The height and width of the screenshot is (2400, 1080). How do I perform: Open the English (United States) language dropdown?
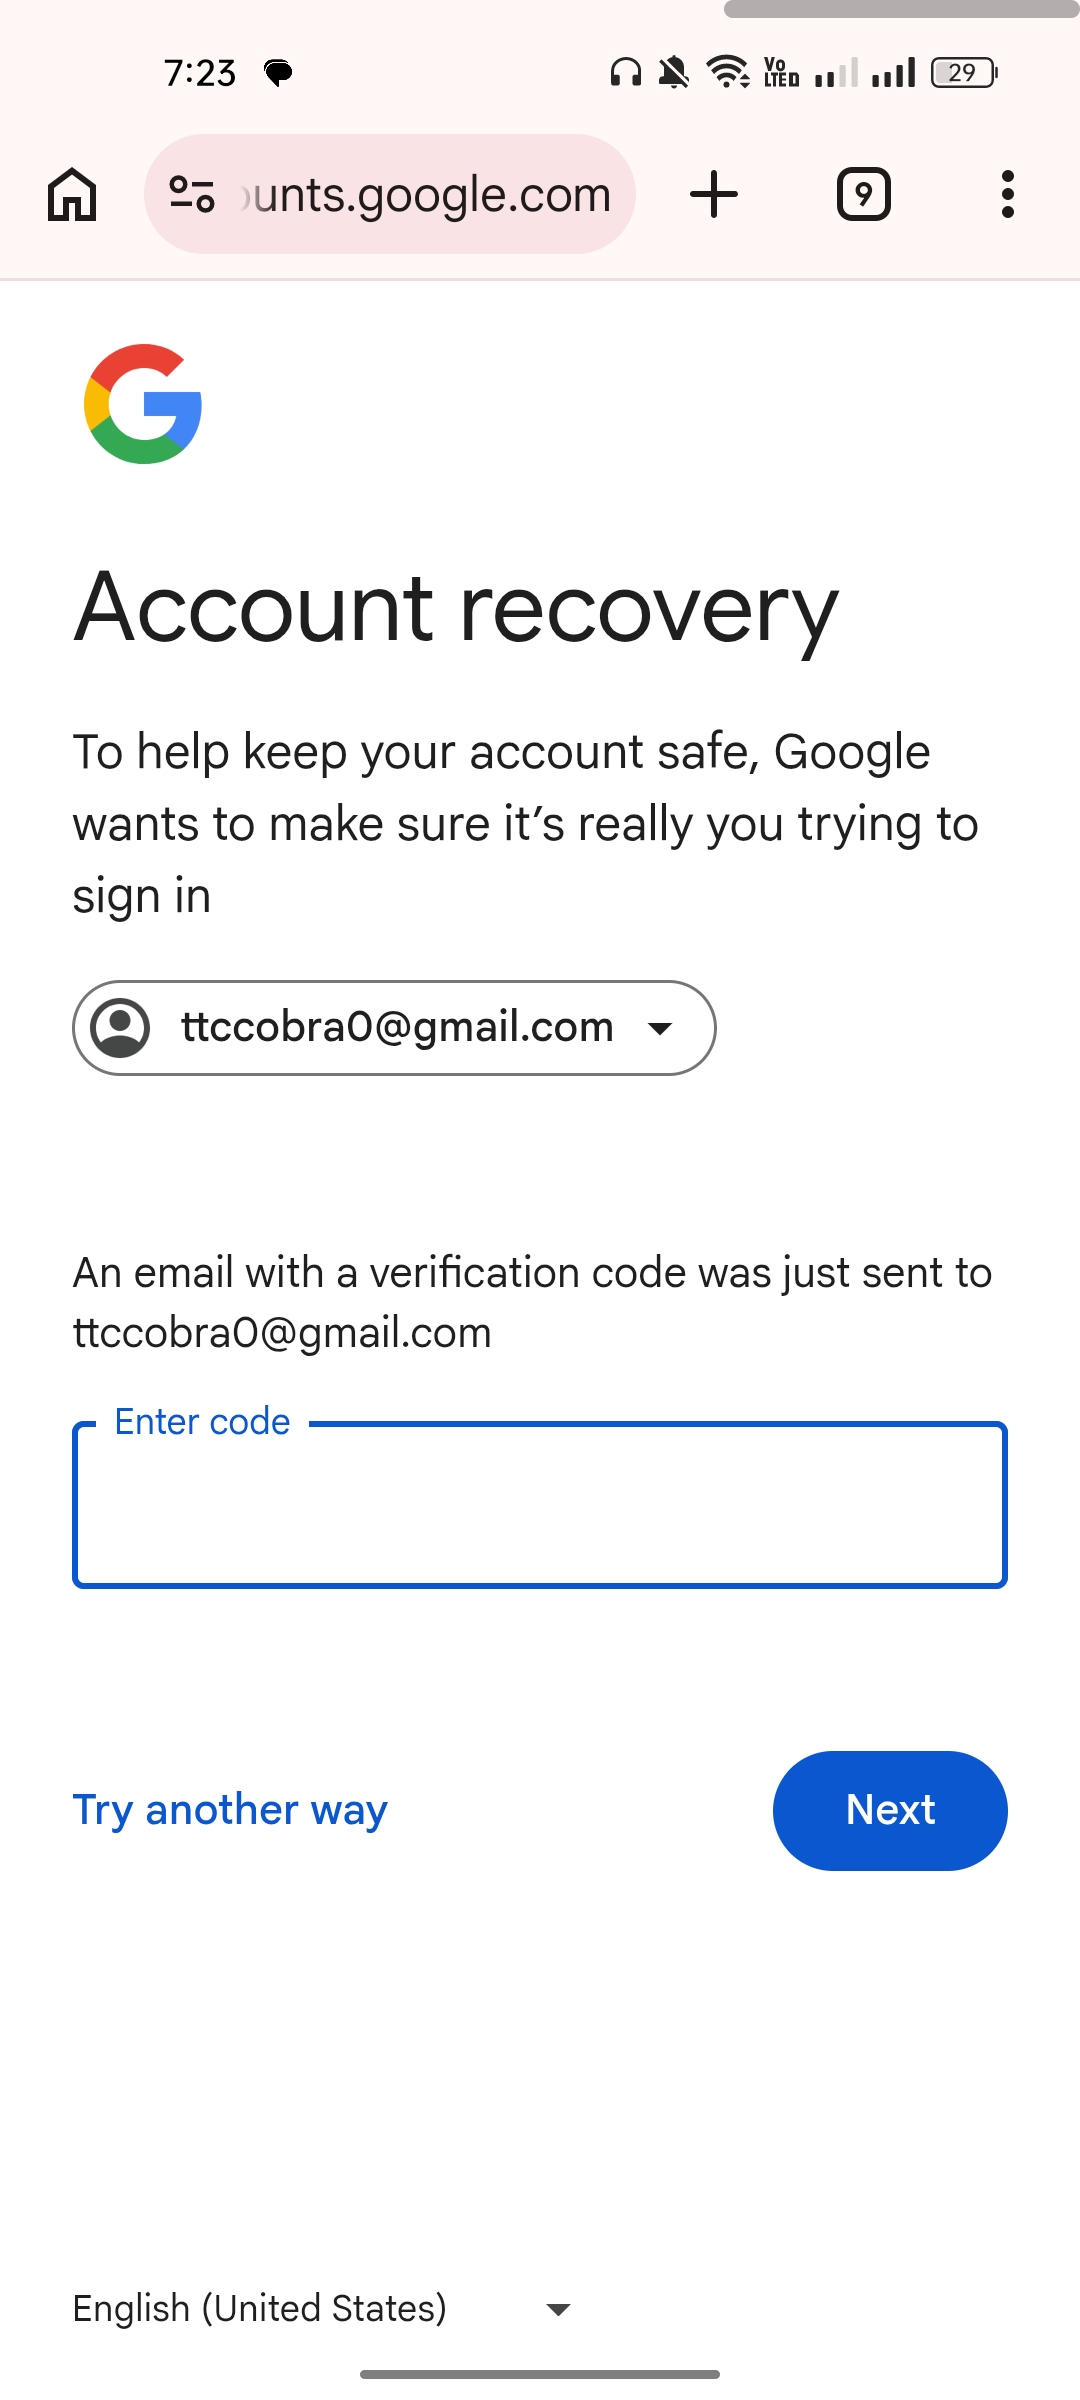(x=260, y=2308)
